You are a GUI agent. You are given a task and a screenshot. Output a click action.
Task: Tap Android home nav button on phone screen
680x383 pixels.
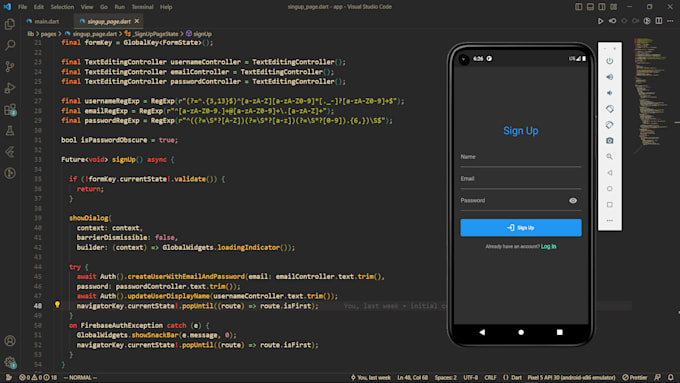(521, 332)
